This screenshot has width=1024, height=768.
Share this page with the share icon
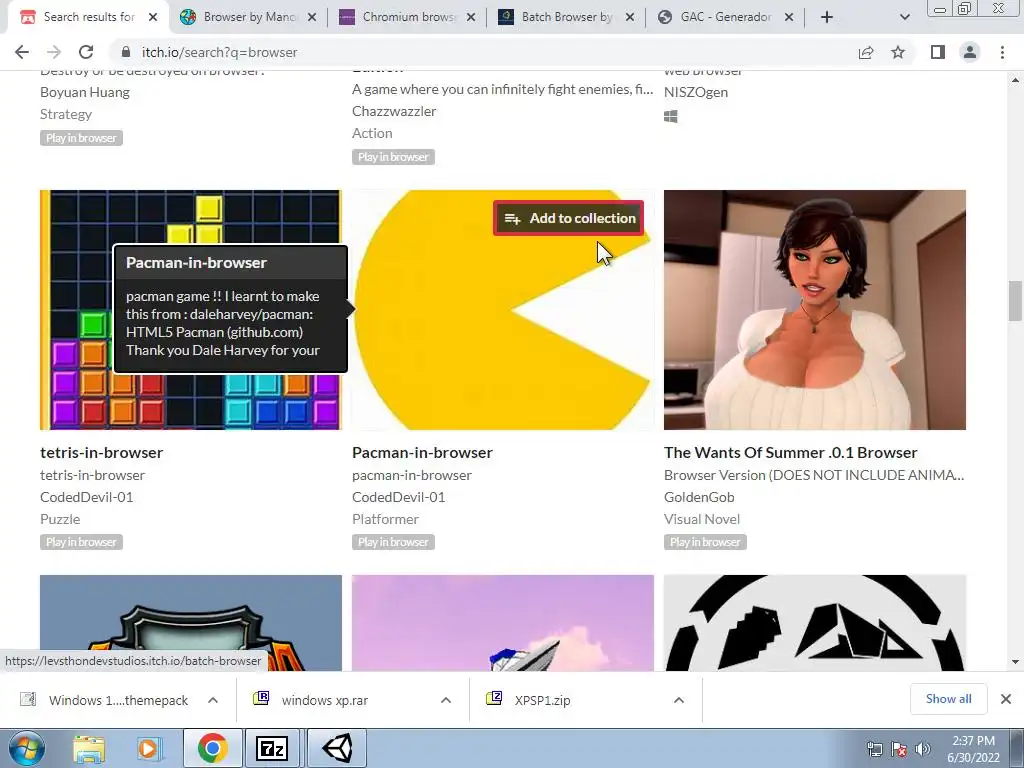point(866,52)
